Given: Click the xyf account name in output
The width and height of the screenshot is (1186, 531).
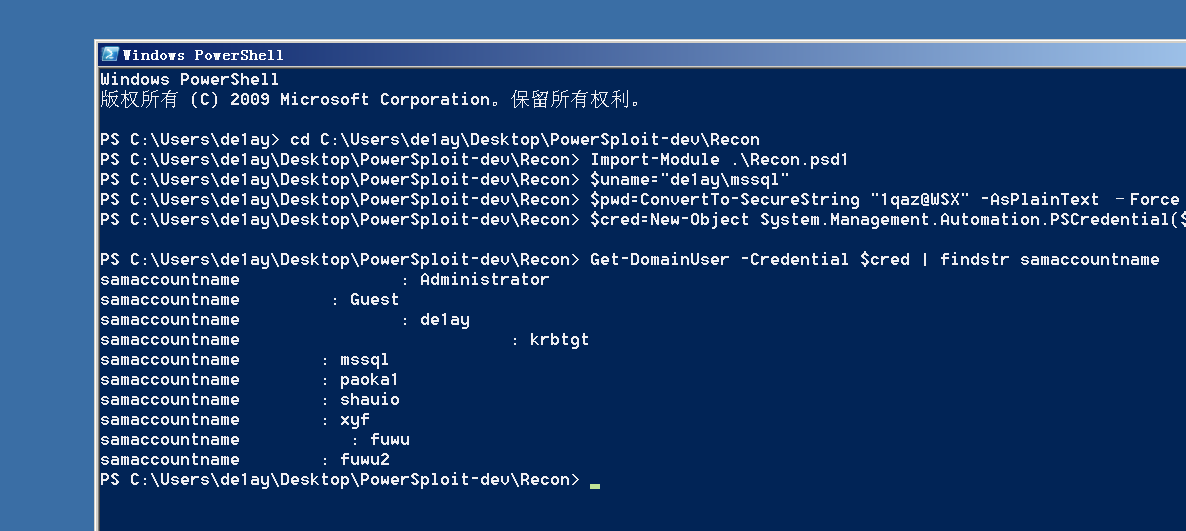Looking at the screenshot, I should pos(354,420).
